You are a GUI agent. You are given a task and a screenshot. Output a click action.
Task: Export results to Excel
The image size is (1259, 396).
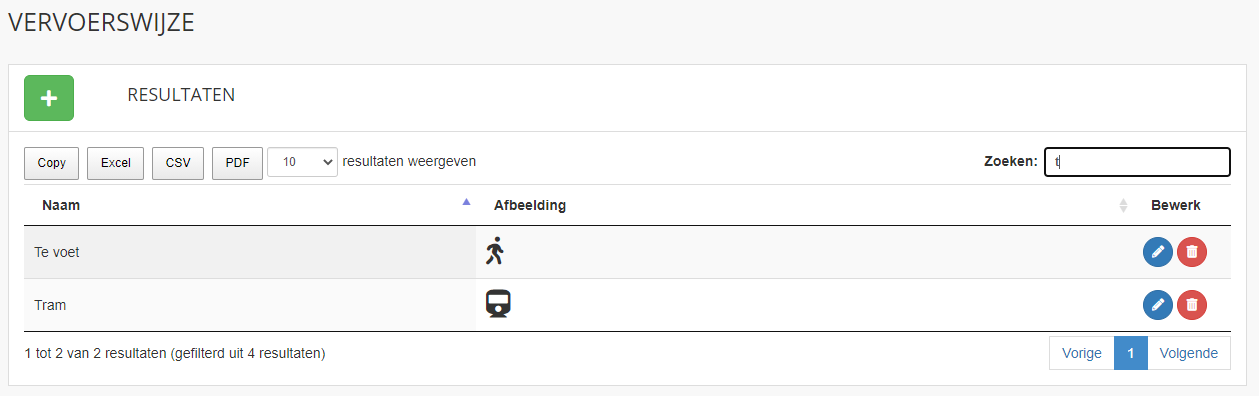pyautogui.click(x=116, y=163)
